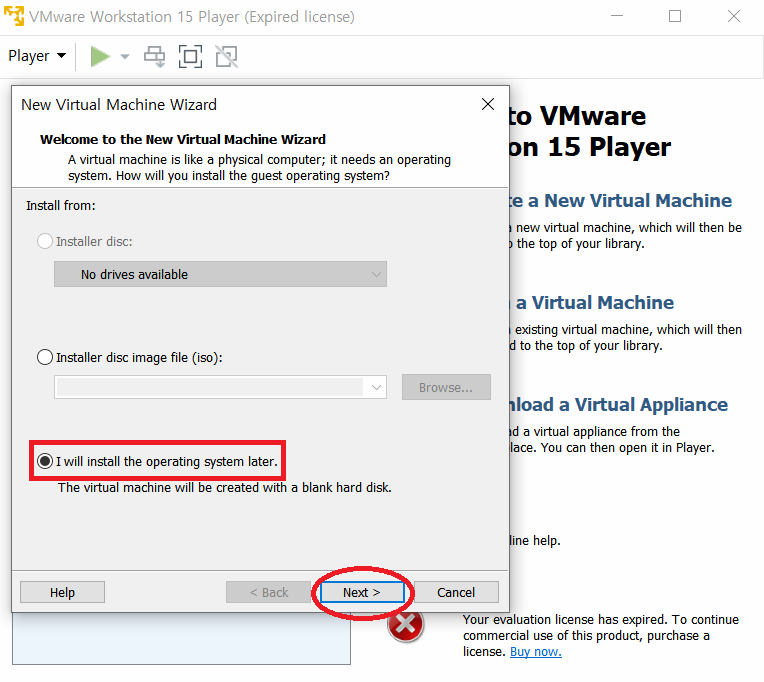Close the VMware Workstation Player window
Screen dimensions: 764x682
point(734,16)
